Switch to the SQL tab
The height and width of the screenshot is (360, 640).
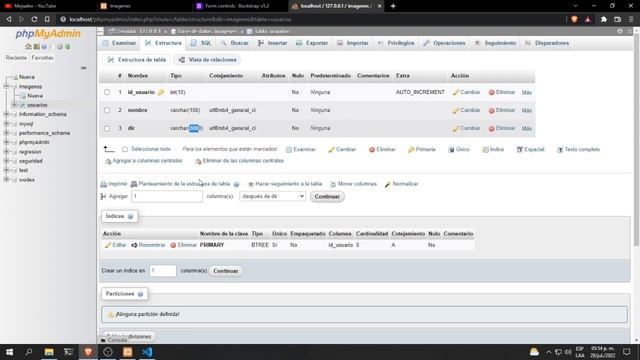click(201, 43)
